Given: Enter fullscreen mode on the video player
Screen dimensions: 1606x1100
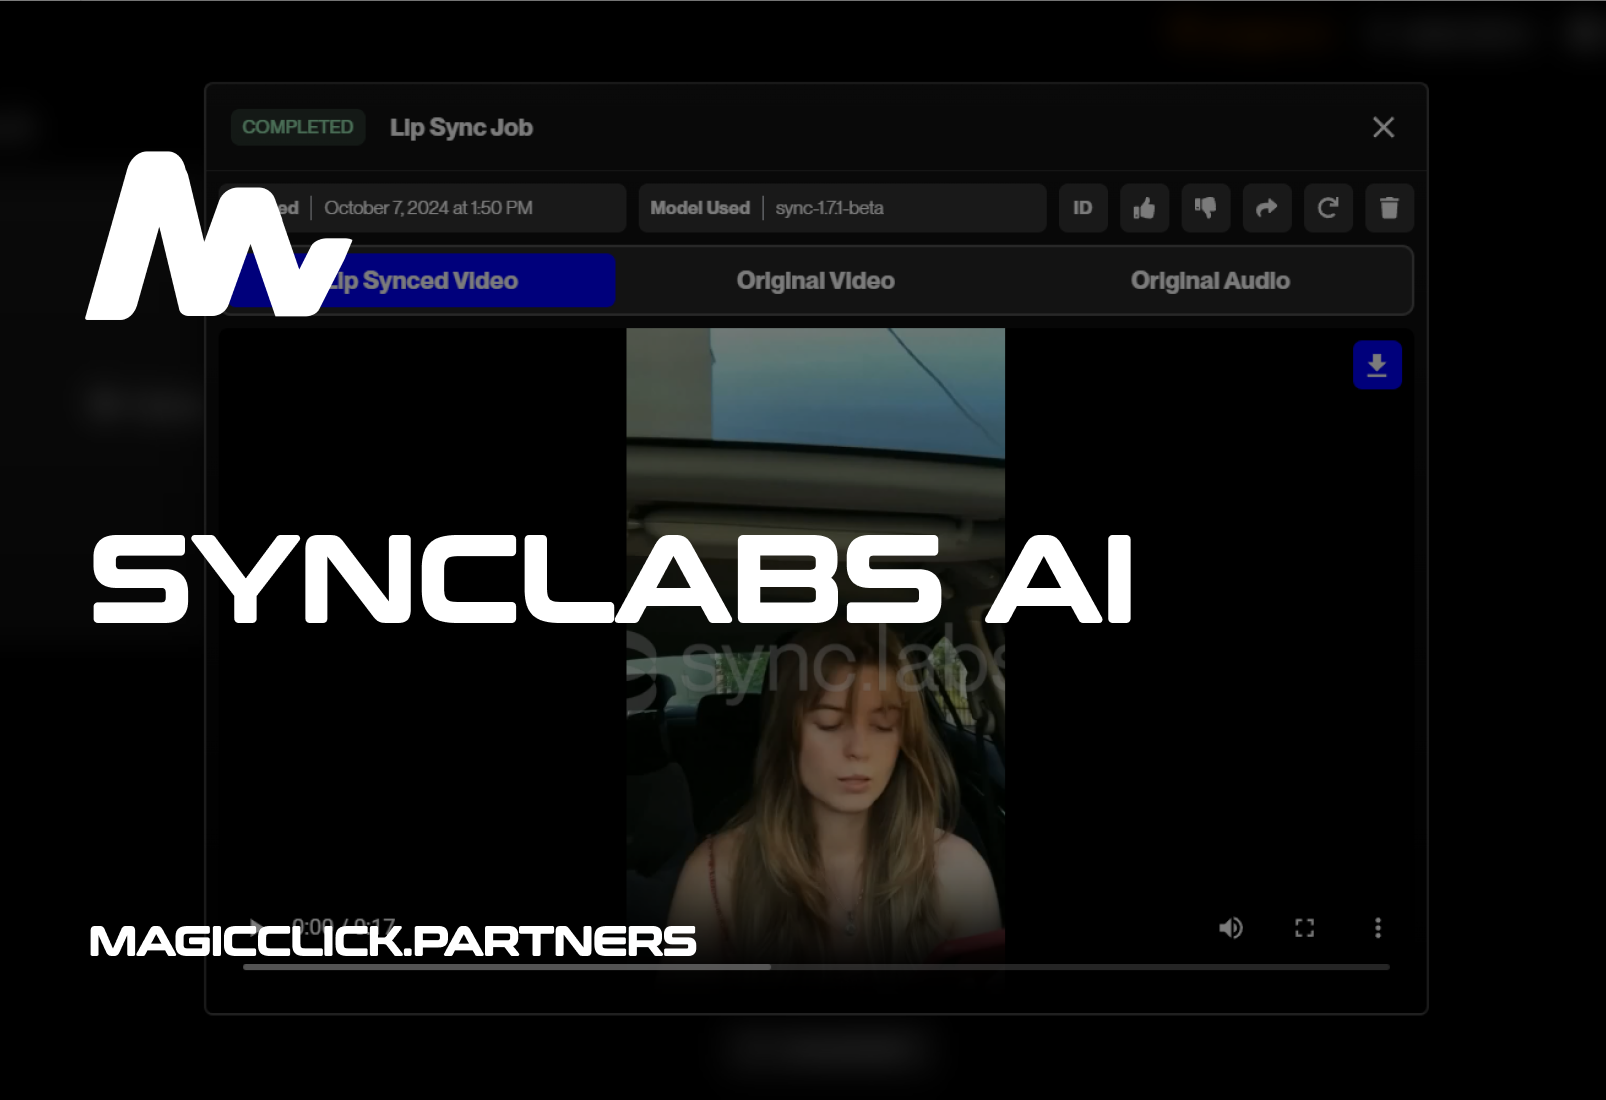Looking at the screenshot, I should (1304, 928).
